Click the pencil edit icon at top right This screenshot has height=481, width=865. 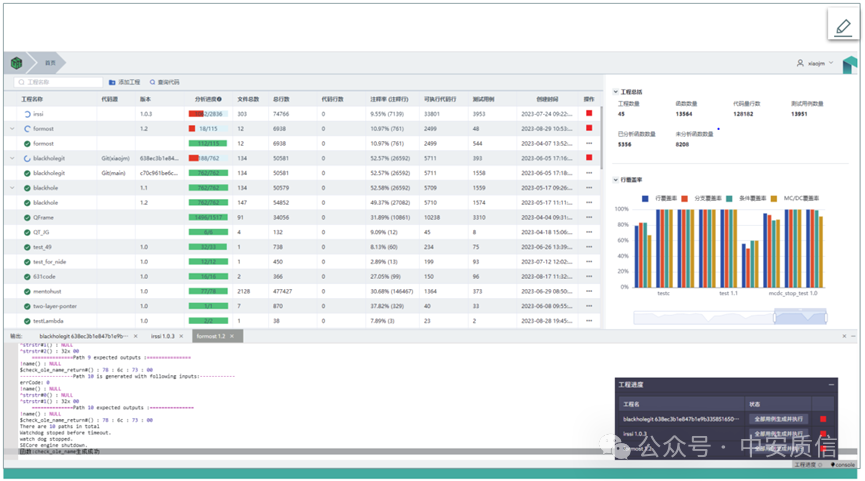coord(841,27)
